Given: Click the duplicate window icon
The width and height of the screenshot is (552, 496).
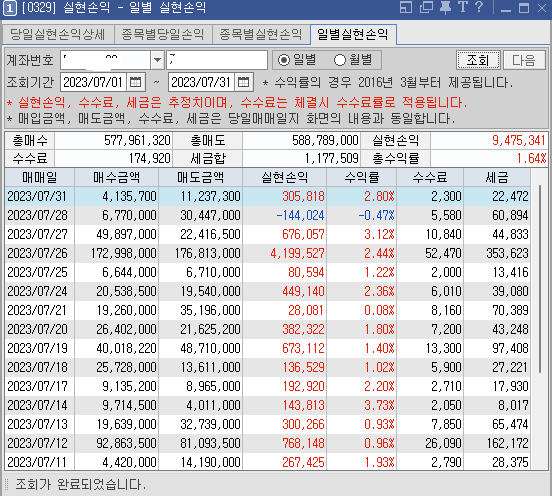Looking at the screenshot, I should 426,7.
